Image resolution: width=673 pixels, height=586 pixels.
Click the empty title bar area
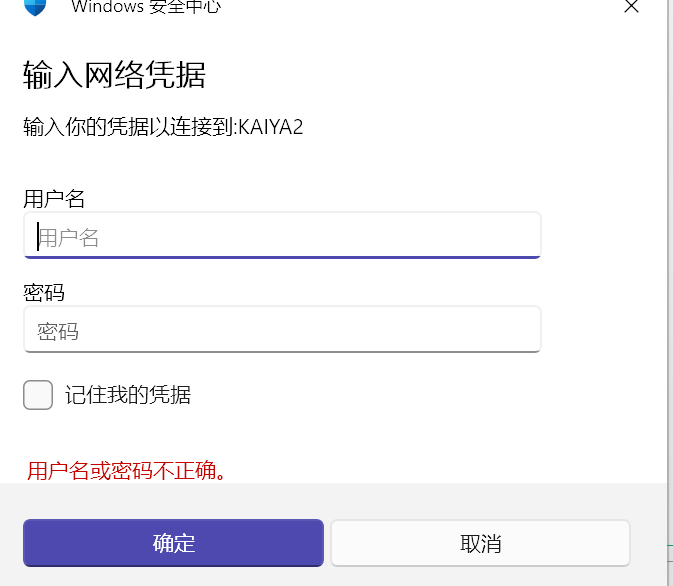tap(420, 7)
